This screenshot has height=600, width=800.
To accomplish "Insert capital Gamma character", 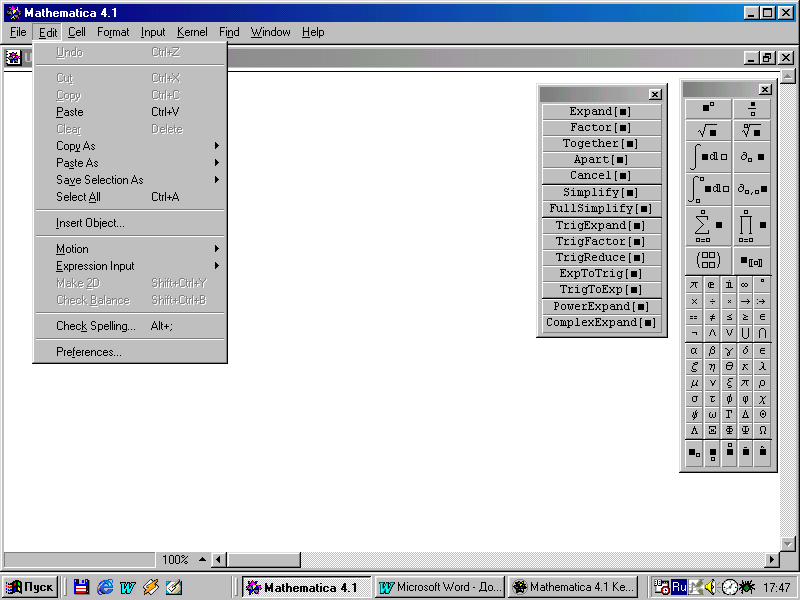I will 729,414.
